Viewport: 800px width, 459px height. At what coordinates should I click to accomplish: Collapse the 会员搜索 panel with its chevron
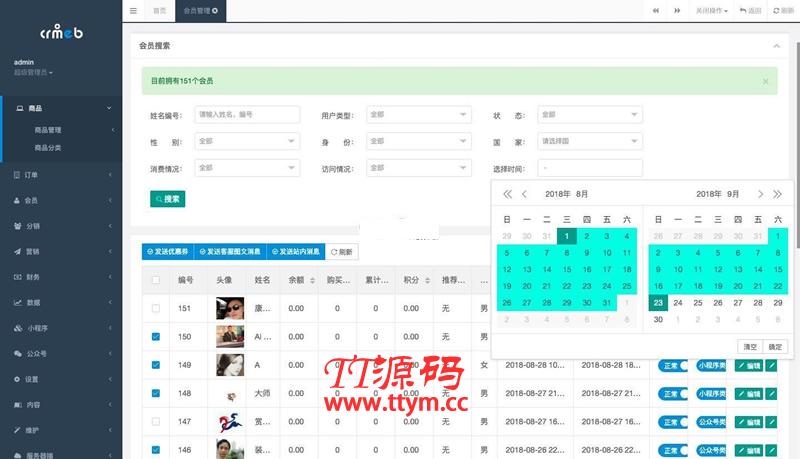(777, 46)
